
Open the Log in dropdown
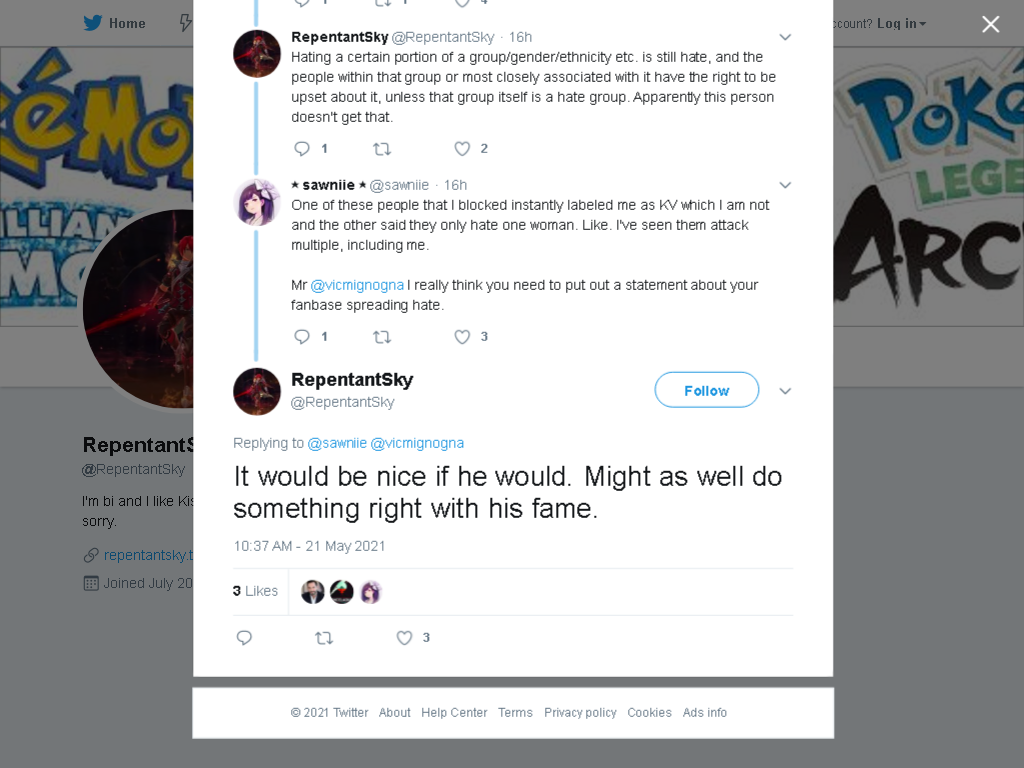click(901, 24)
